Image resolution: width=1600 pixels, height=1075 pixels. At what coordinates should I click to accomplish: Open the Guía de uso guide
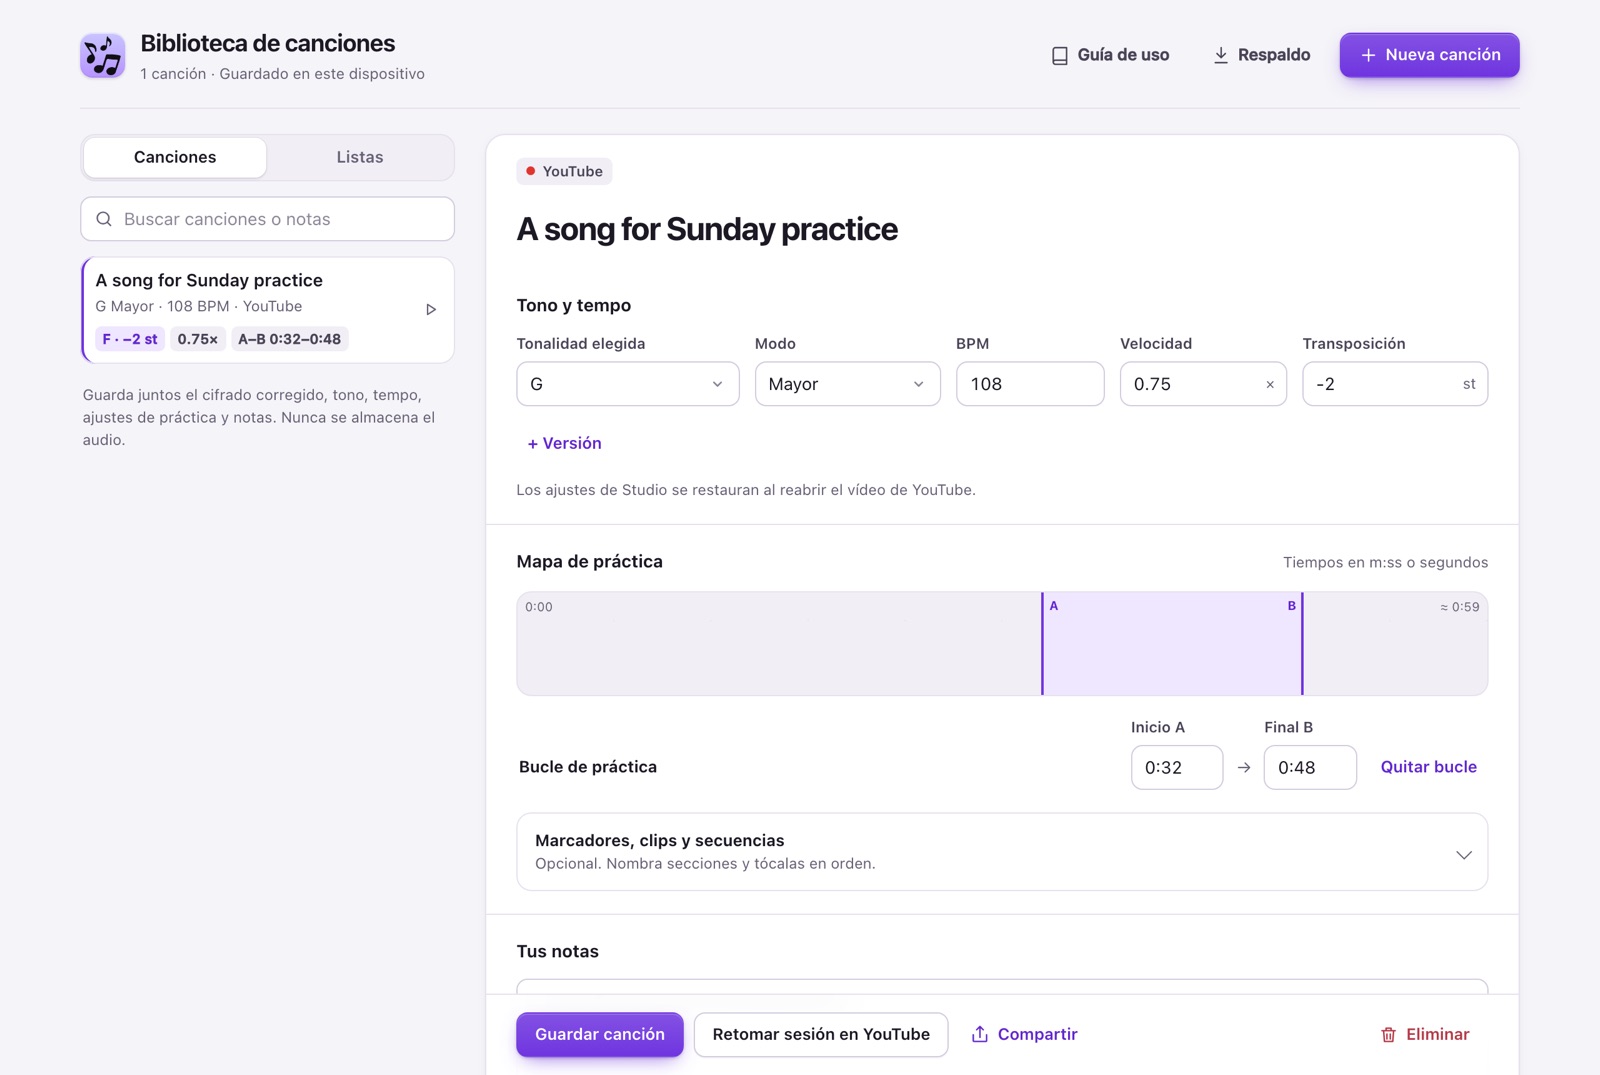[x=1110, y=55]
